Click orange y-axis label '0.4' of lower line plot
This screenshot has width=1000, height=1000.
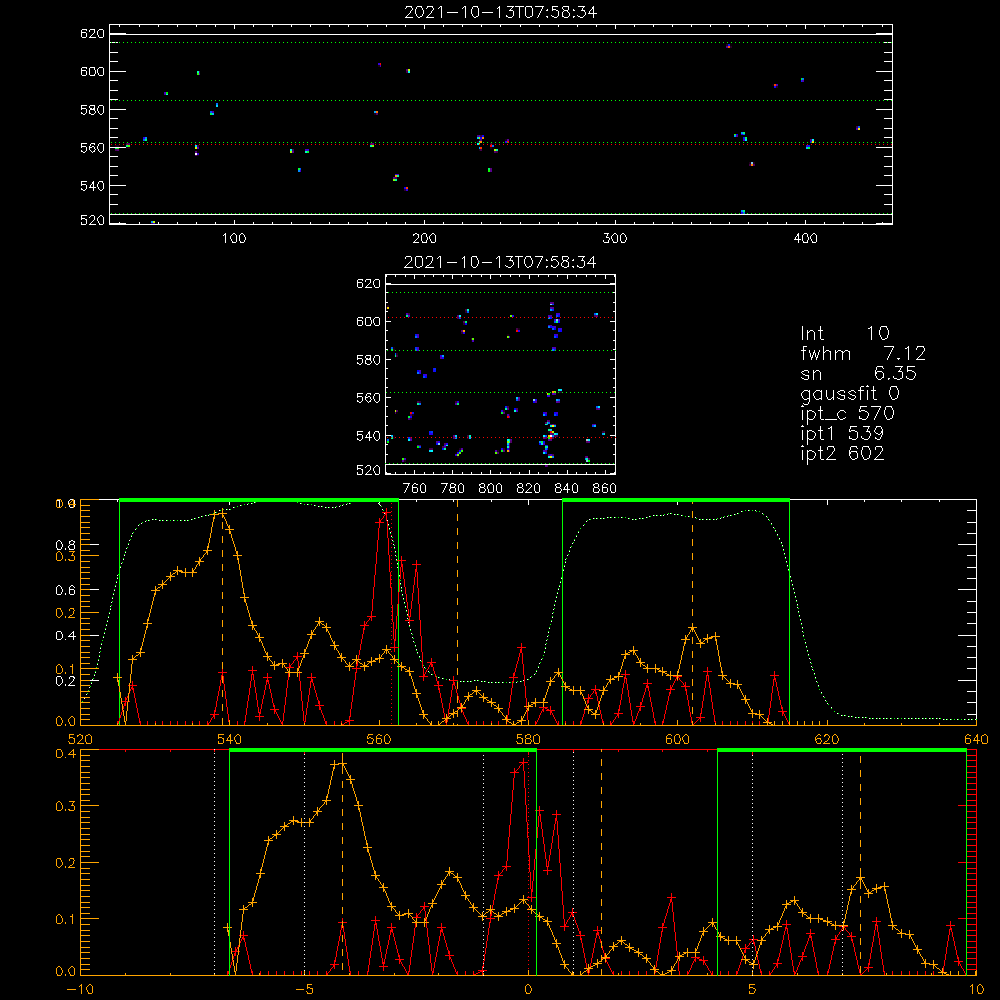pyautogui.click(x=66, y=754)
